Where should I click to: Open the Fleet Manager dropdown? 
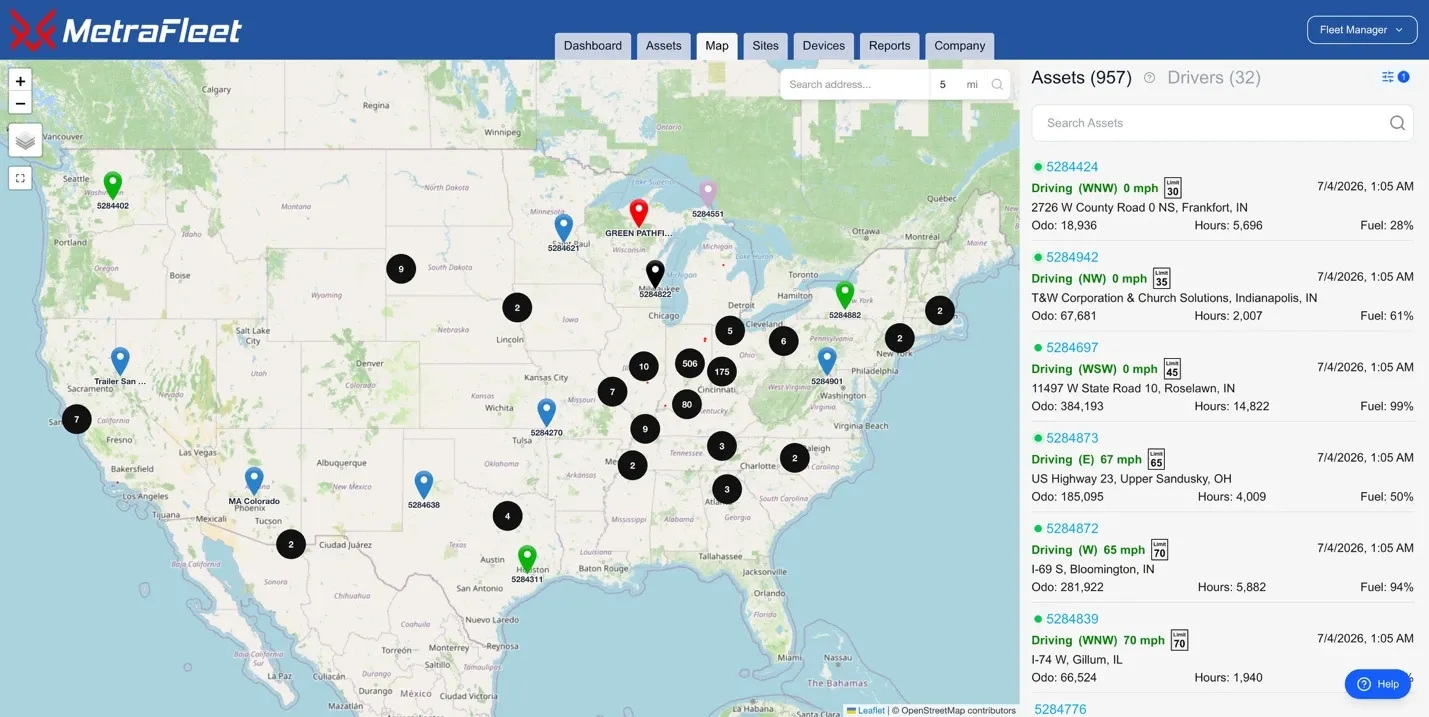[x=1361, y=30]
